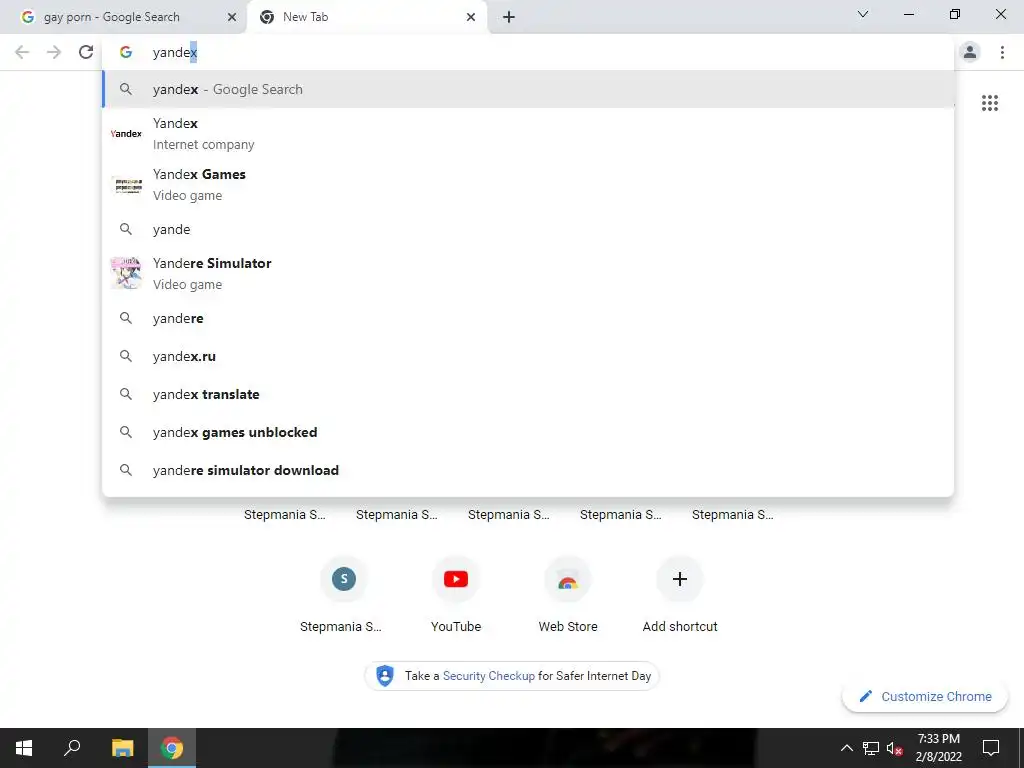Screen dimensions: 1024x768
Task: Select 'yandex - Google Search' suggestion
Action: point(528,89)
